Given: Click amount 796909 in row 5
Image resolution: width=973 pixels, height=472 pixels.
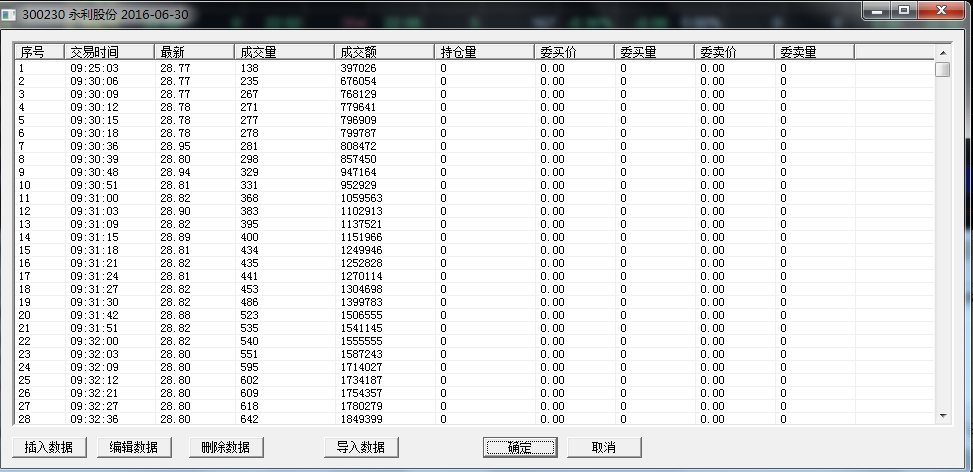Looking at the screenshot, I should [358, 120].
